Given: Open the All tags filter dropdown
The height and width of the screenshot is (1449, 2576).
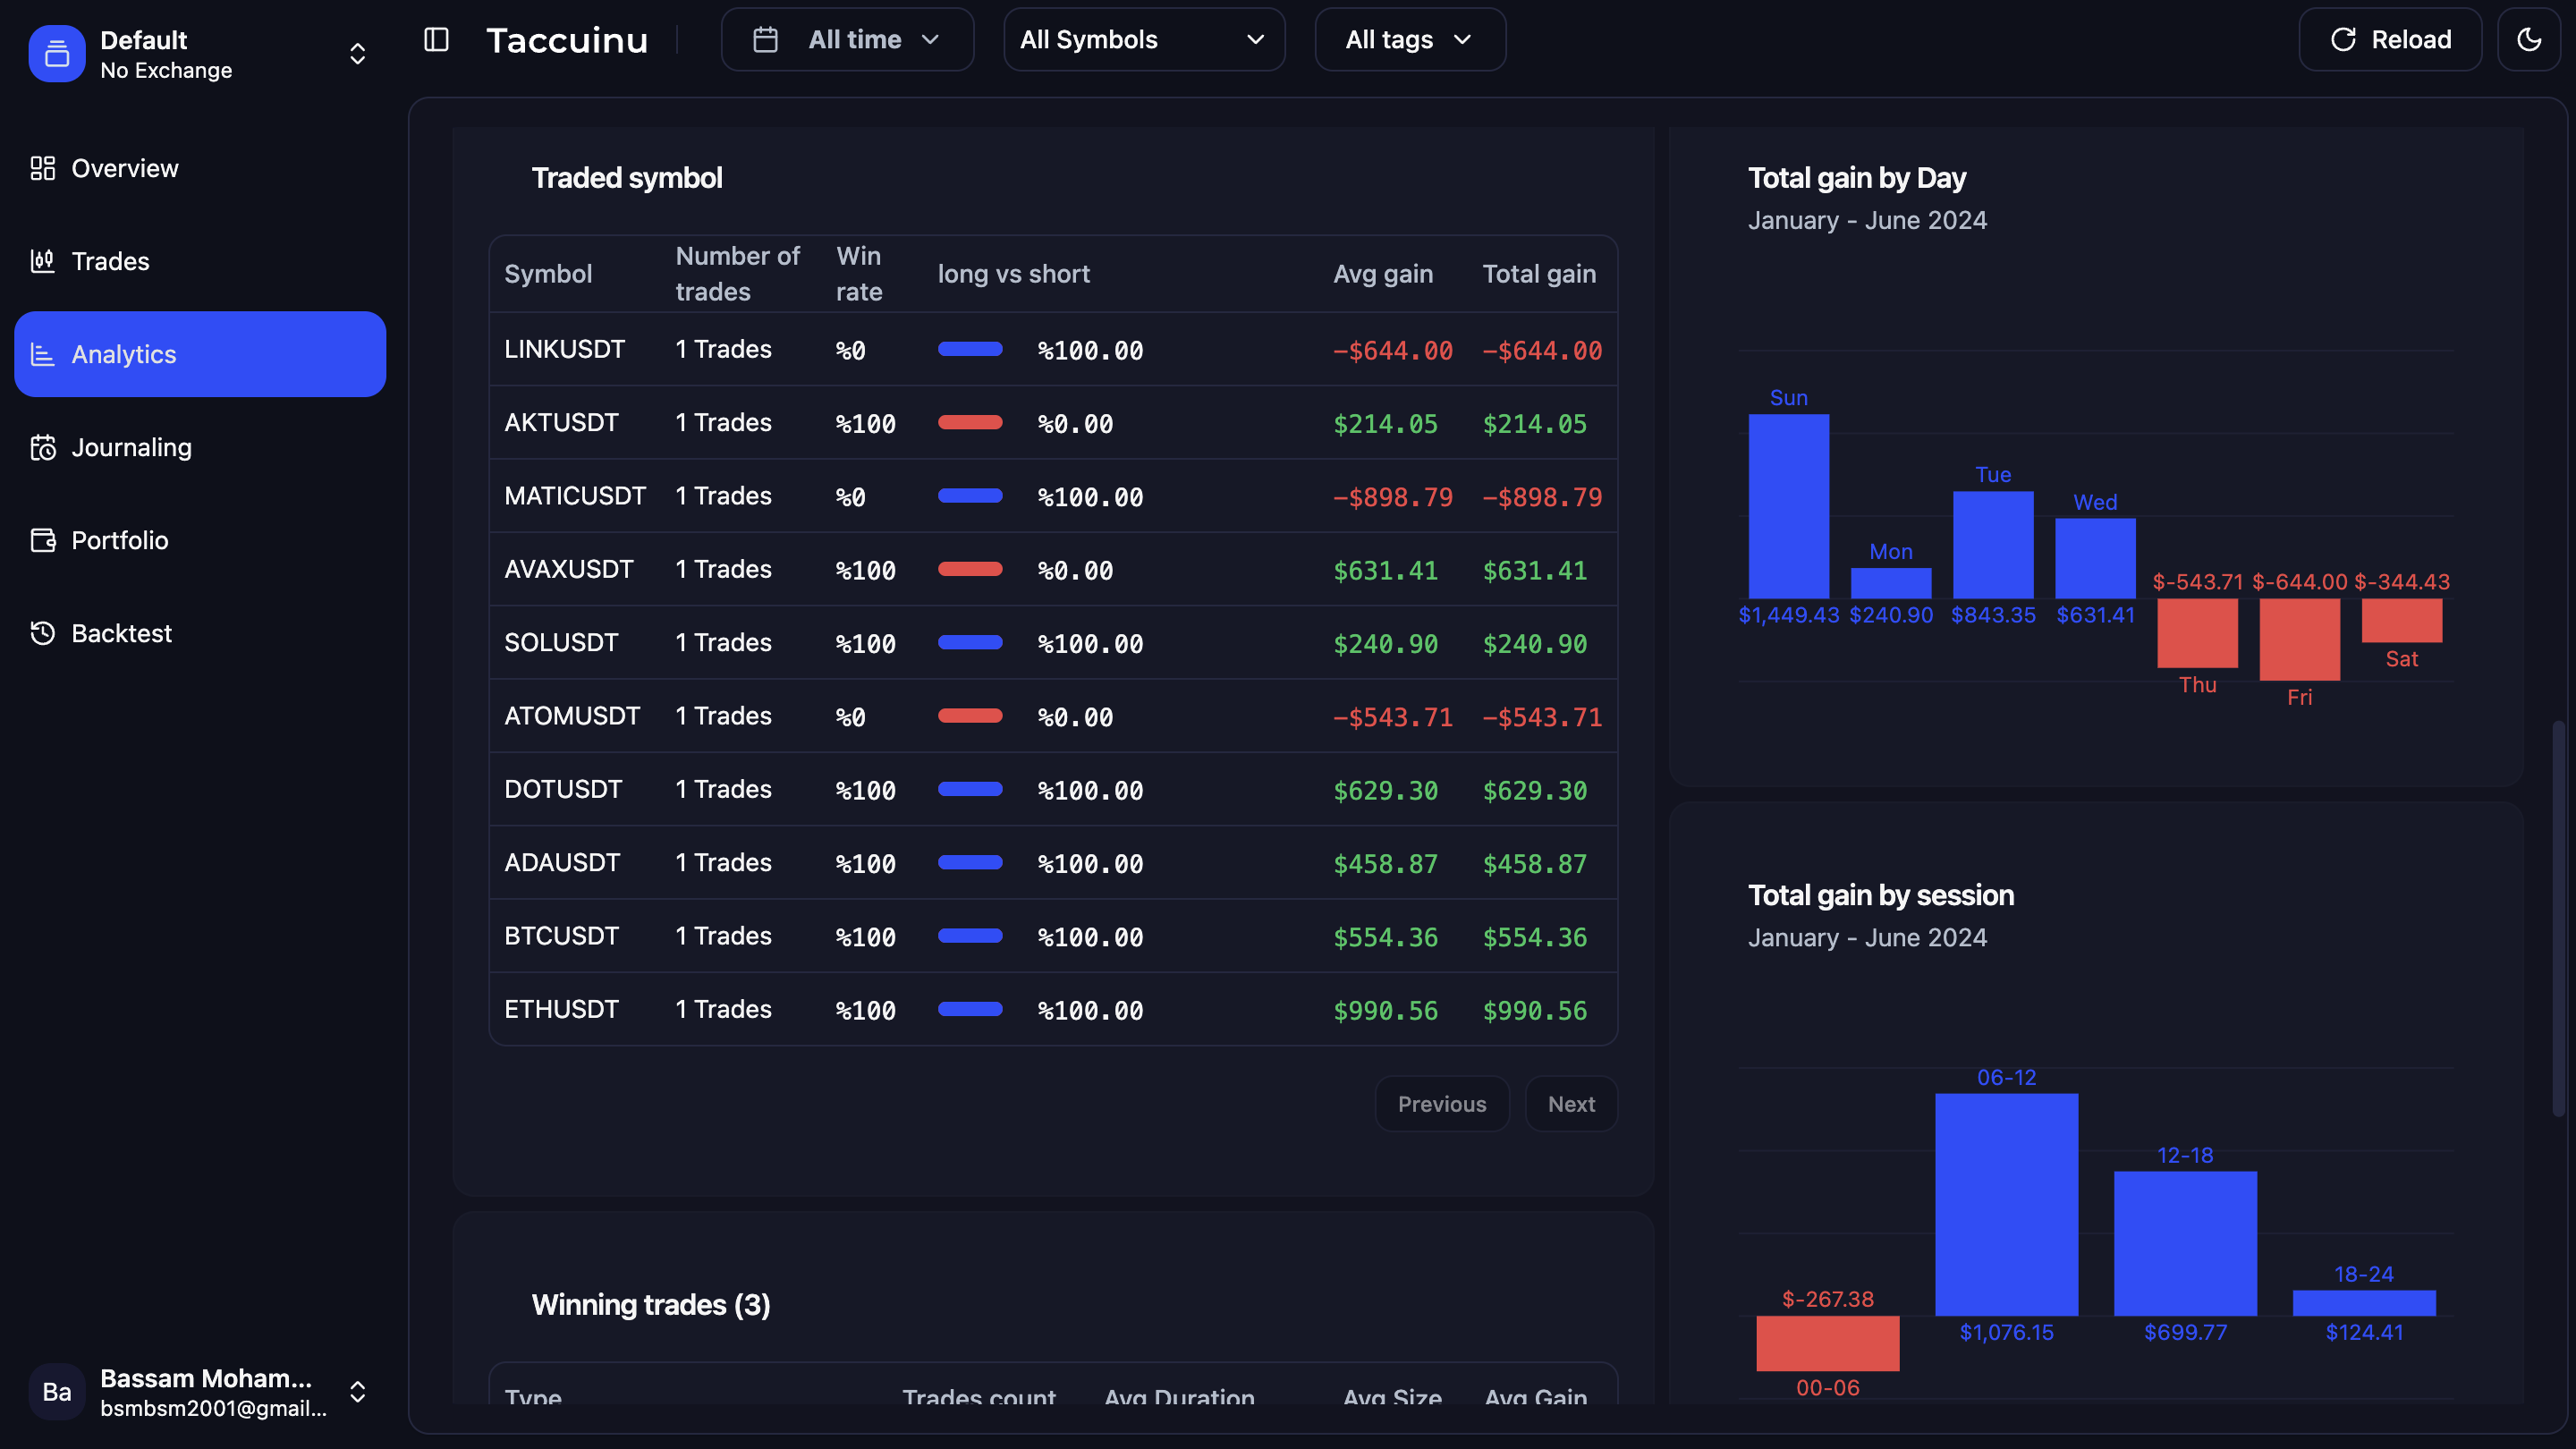Looking at the screenshot, I should tap(1409, 40).
